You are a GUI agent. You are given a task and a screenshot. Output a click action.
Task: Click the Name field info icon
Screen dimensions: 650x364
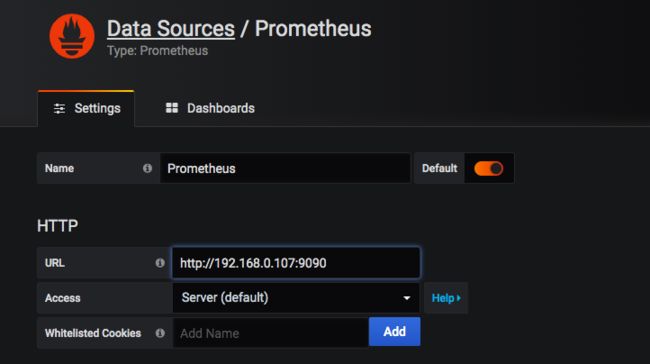(x=147, y=168)
